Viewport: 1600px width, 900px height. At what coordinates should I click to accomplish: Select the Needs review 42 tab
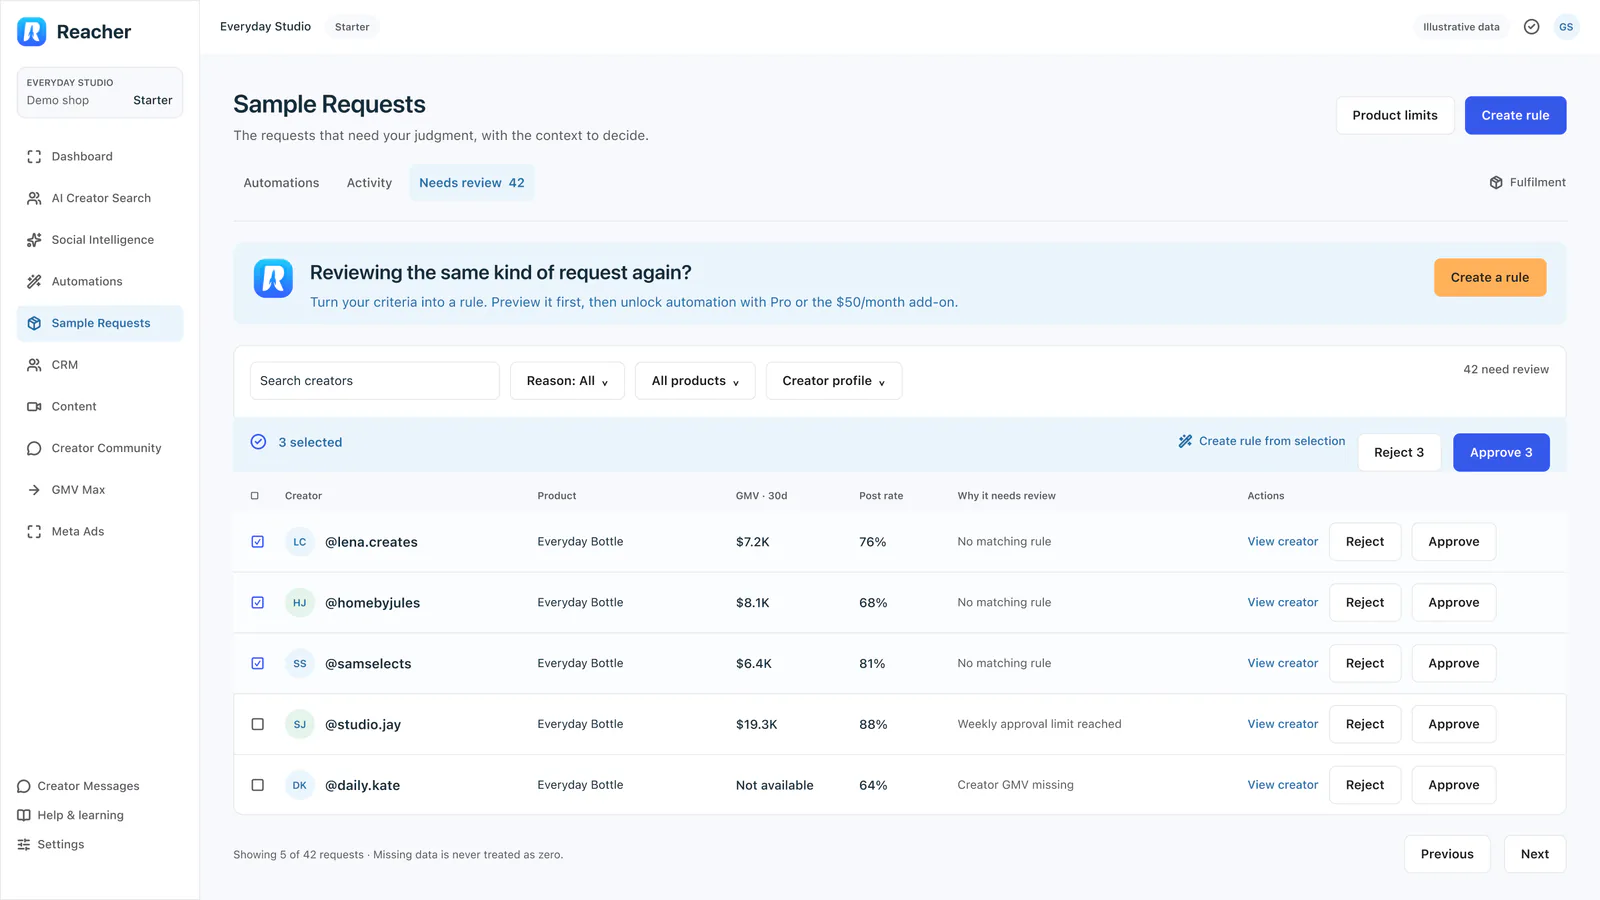coord(472,183)
